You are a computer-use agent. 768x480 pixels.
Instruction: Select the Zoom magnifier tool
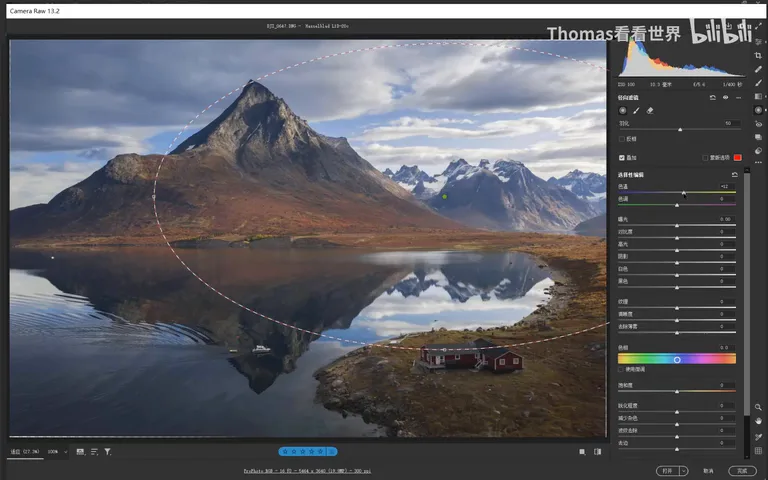pos(759,407)
